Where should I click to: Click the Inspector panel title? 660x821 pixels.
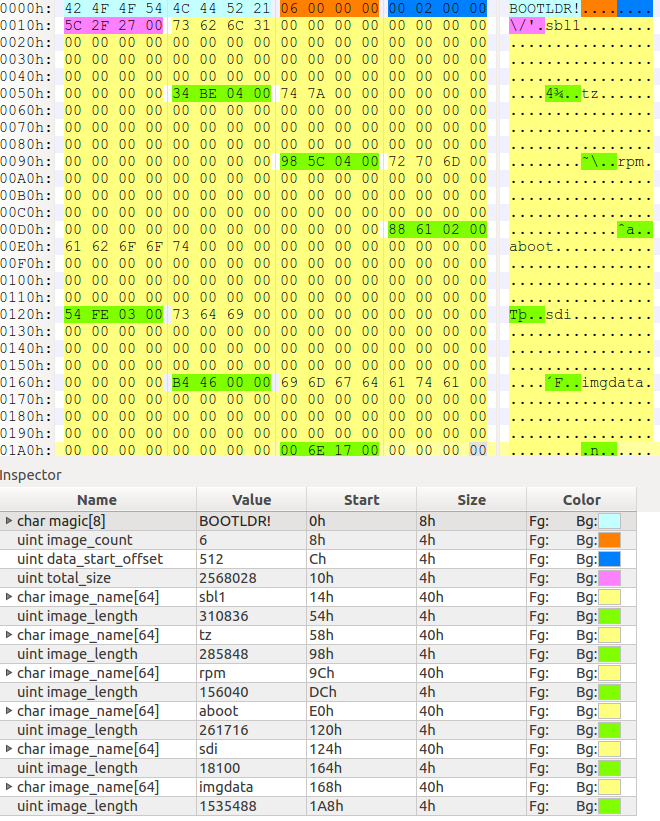[x=30, y=475]
